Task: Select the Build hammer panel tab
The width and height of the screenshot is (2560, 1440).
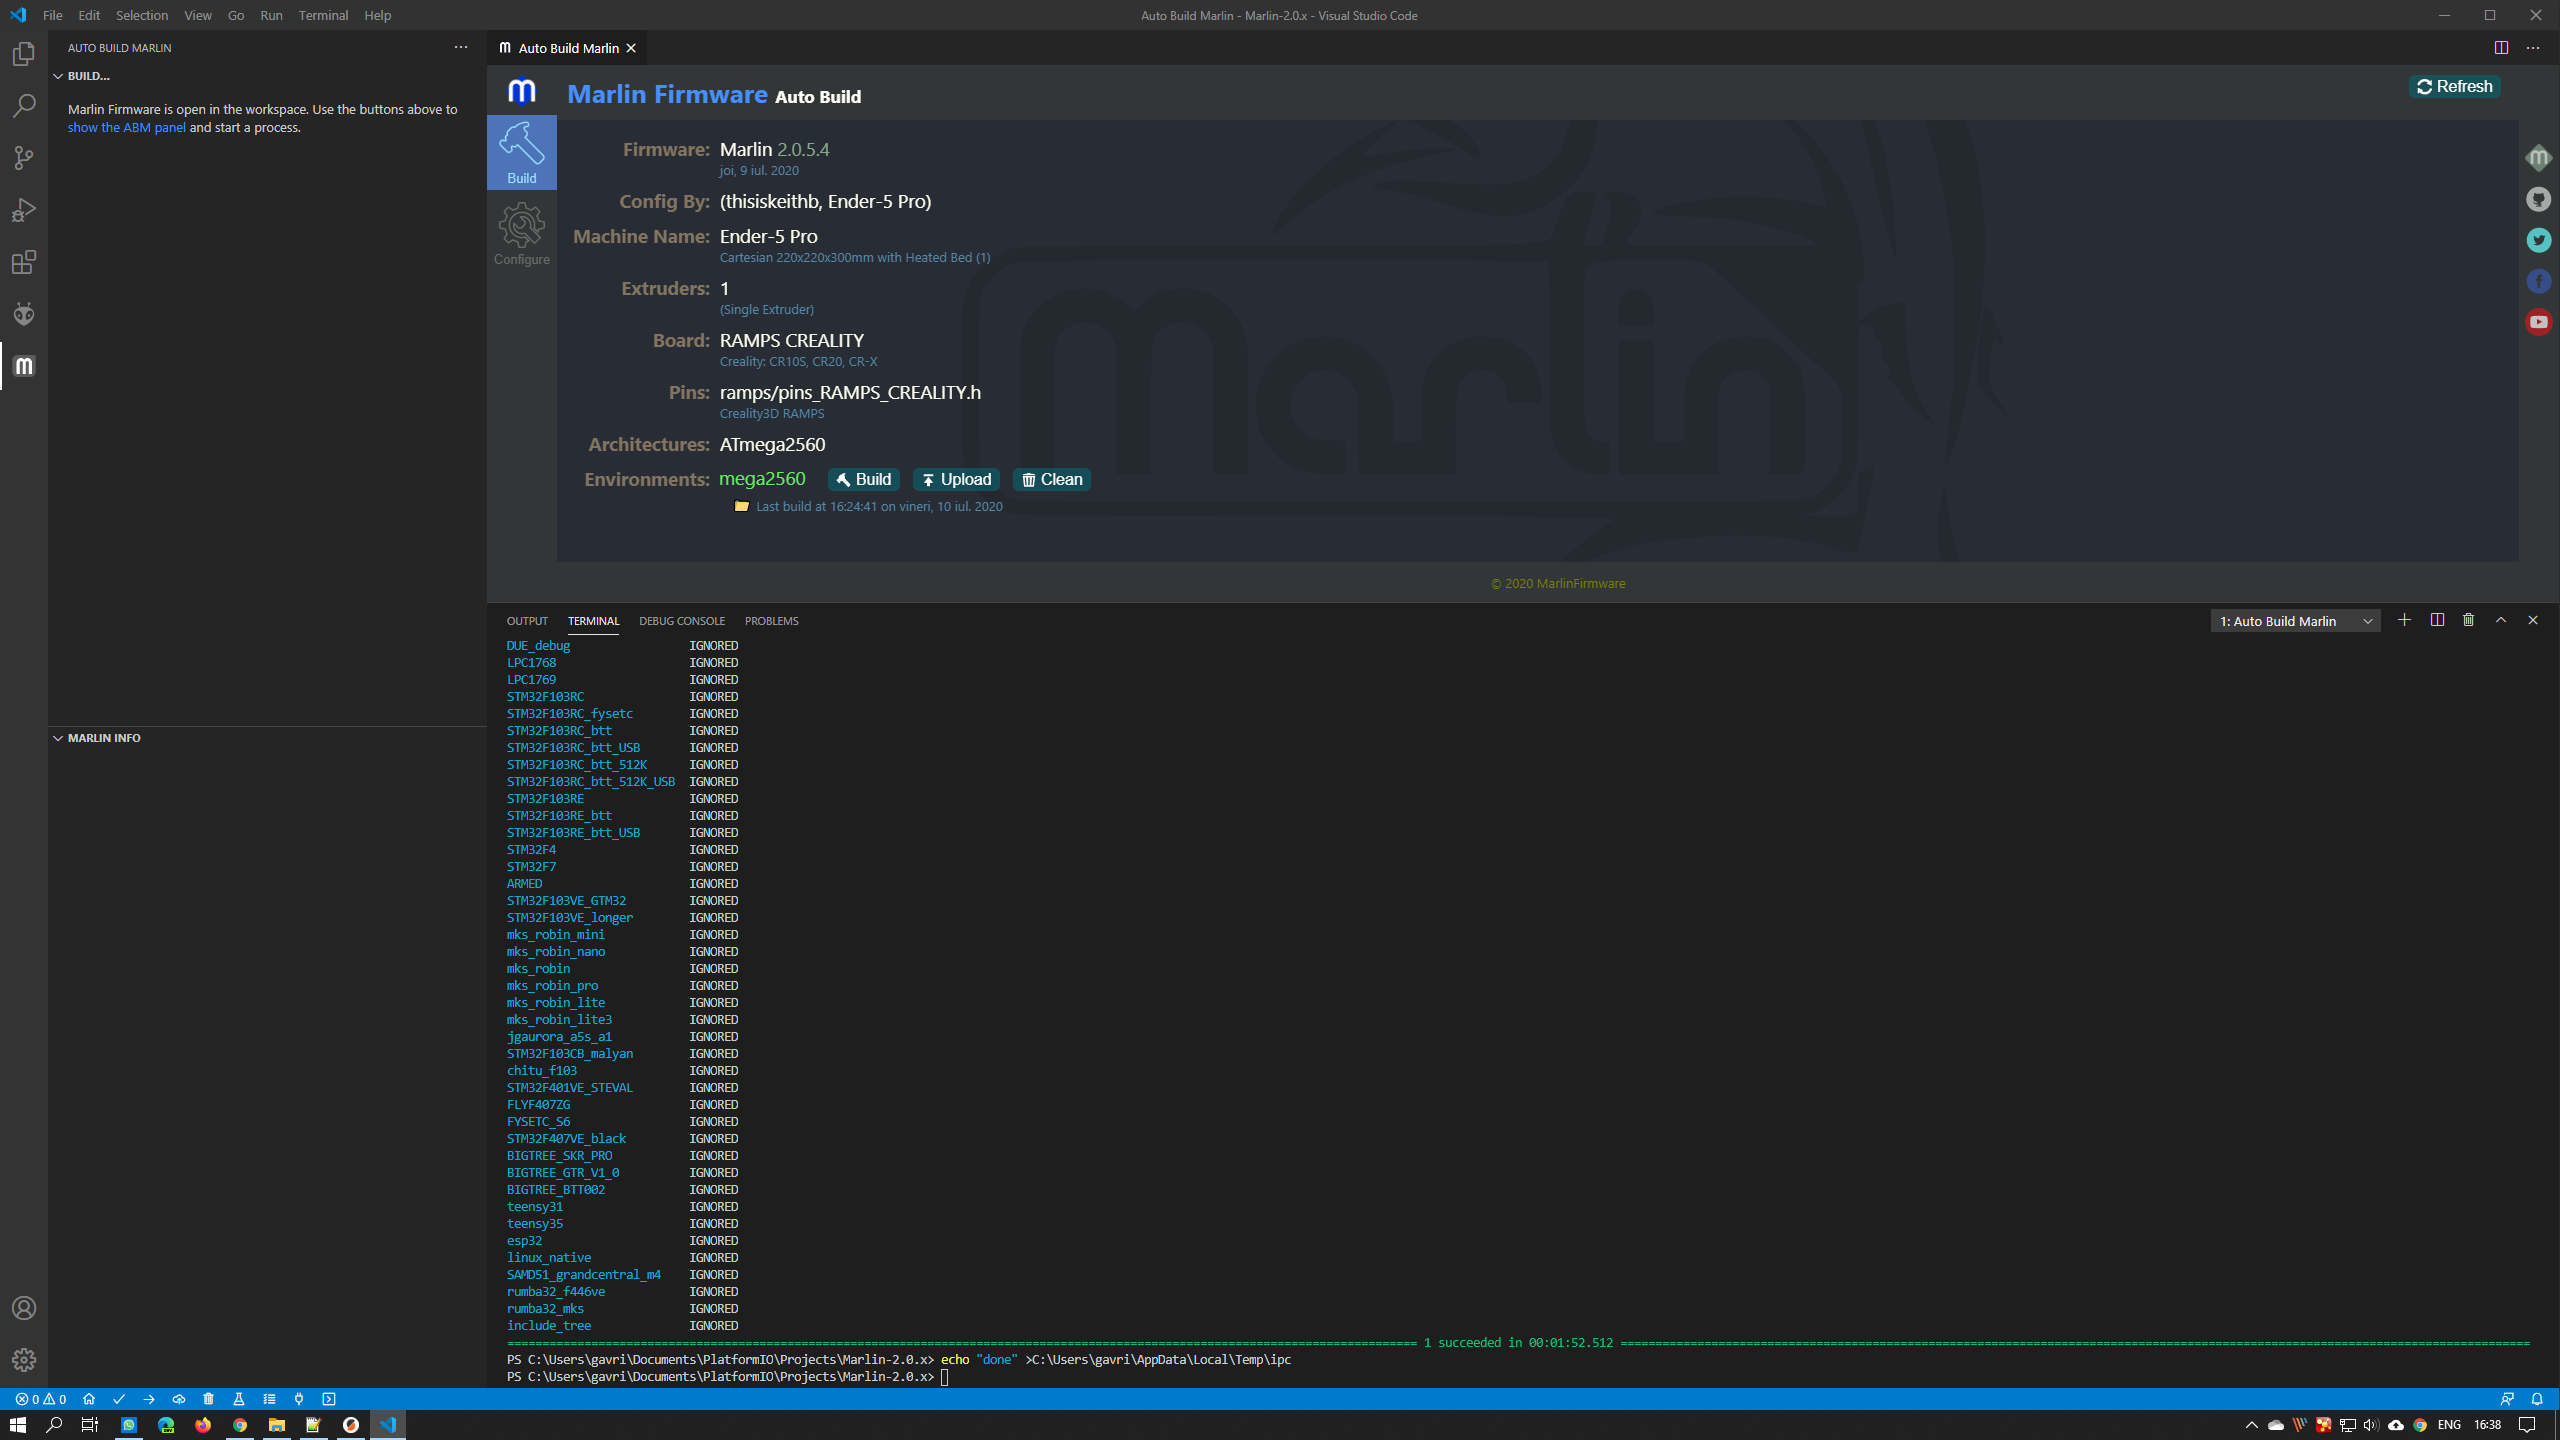Action: click(x=522, y=152)
